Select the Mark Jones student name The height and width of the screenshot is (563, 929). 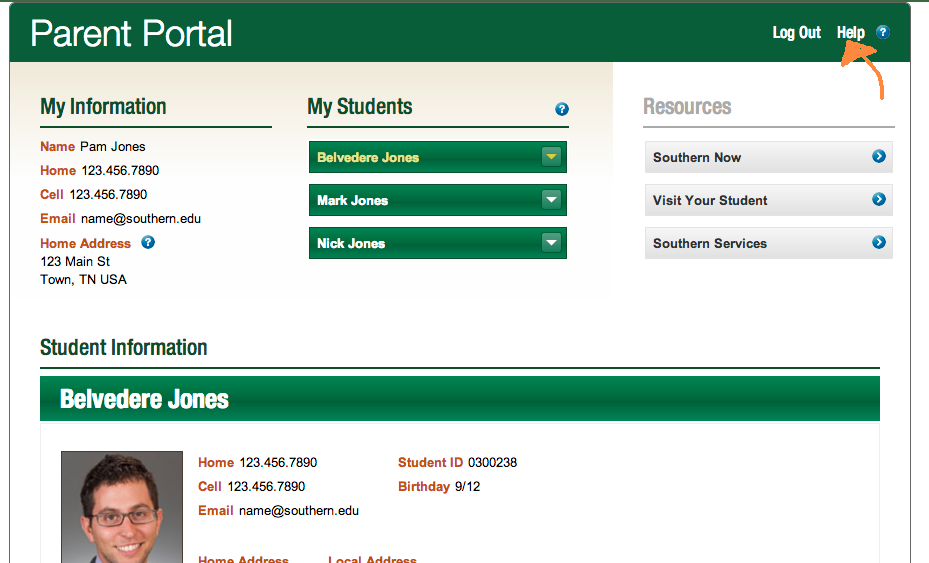pyautogui.click(x=352, y=201)
